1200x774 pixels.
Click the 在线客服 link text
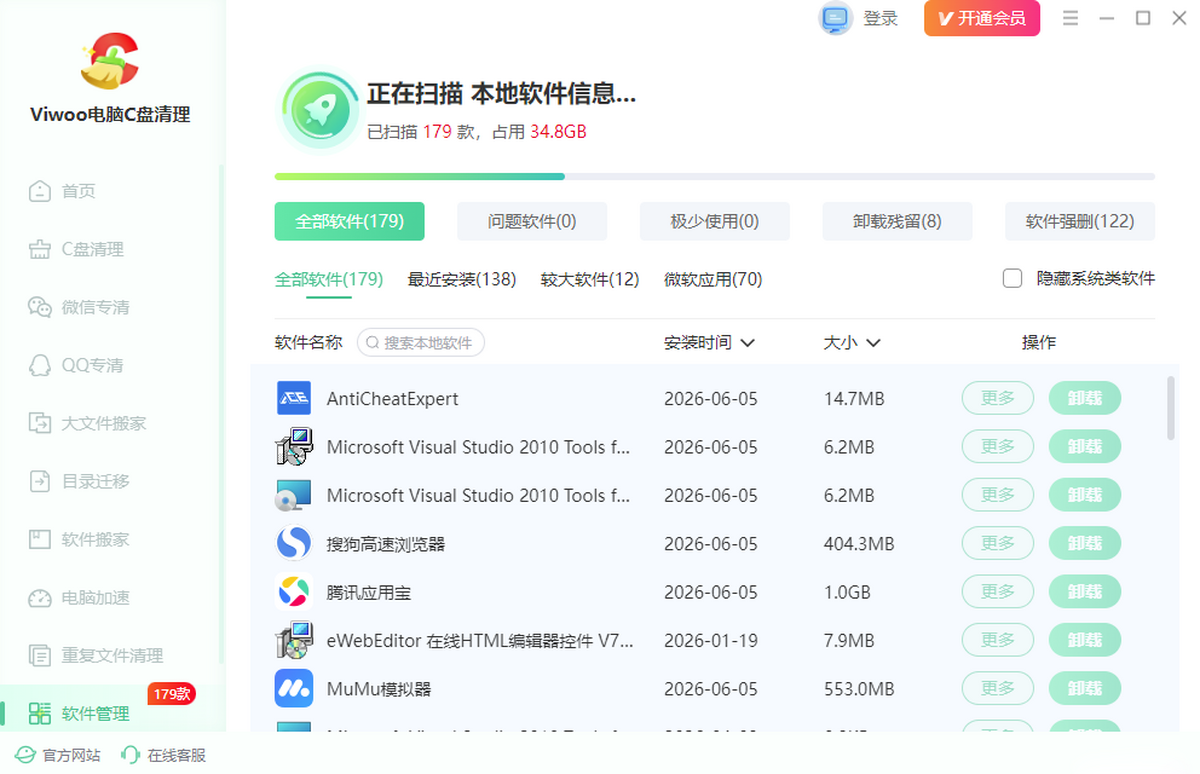tap(177, 755)
